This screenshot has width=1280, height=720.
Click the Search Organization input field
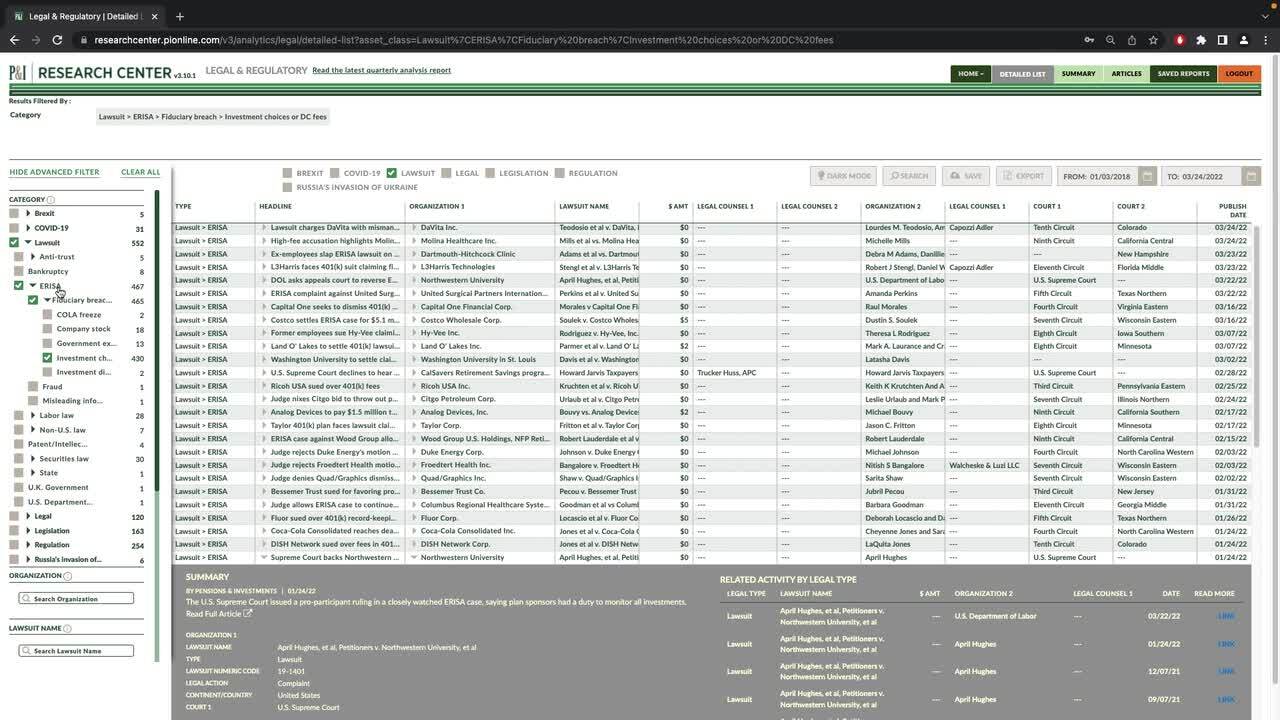[76, 598]
